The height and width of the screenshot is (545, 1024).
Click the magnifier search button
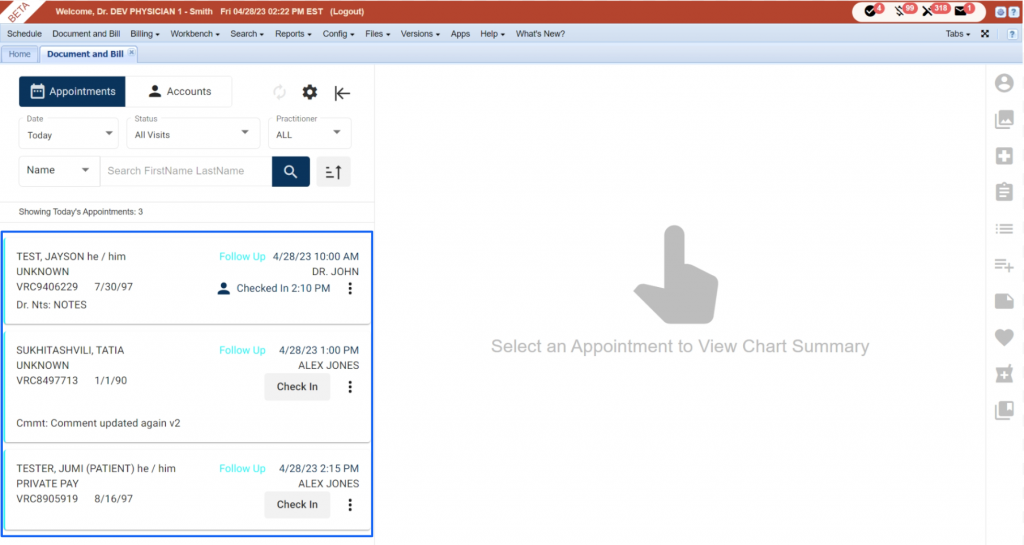click(x=291, y=172)
